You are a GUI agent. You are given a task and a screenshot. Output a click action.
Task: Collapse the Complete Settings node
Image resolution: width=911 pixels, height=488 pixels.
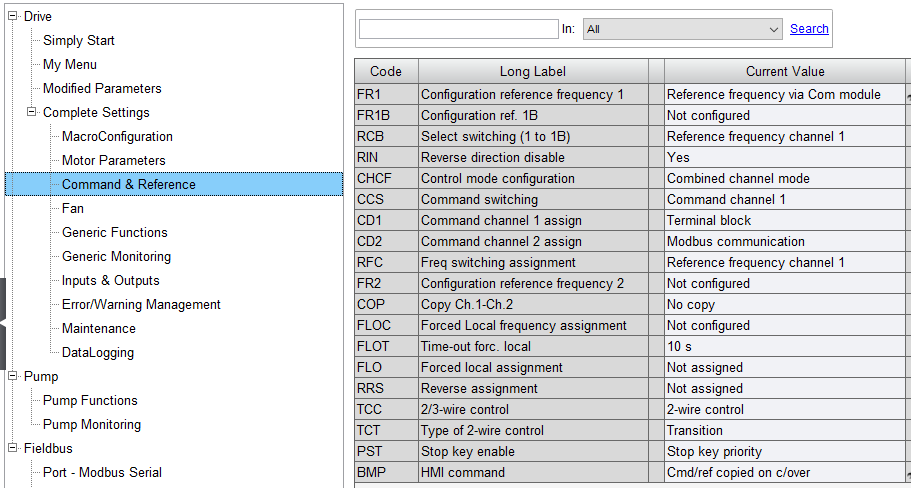pos(32,112)
